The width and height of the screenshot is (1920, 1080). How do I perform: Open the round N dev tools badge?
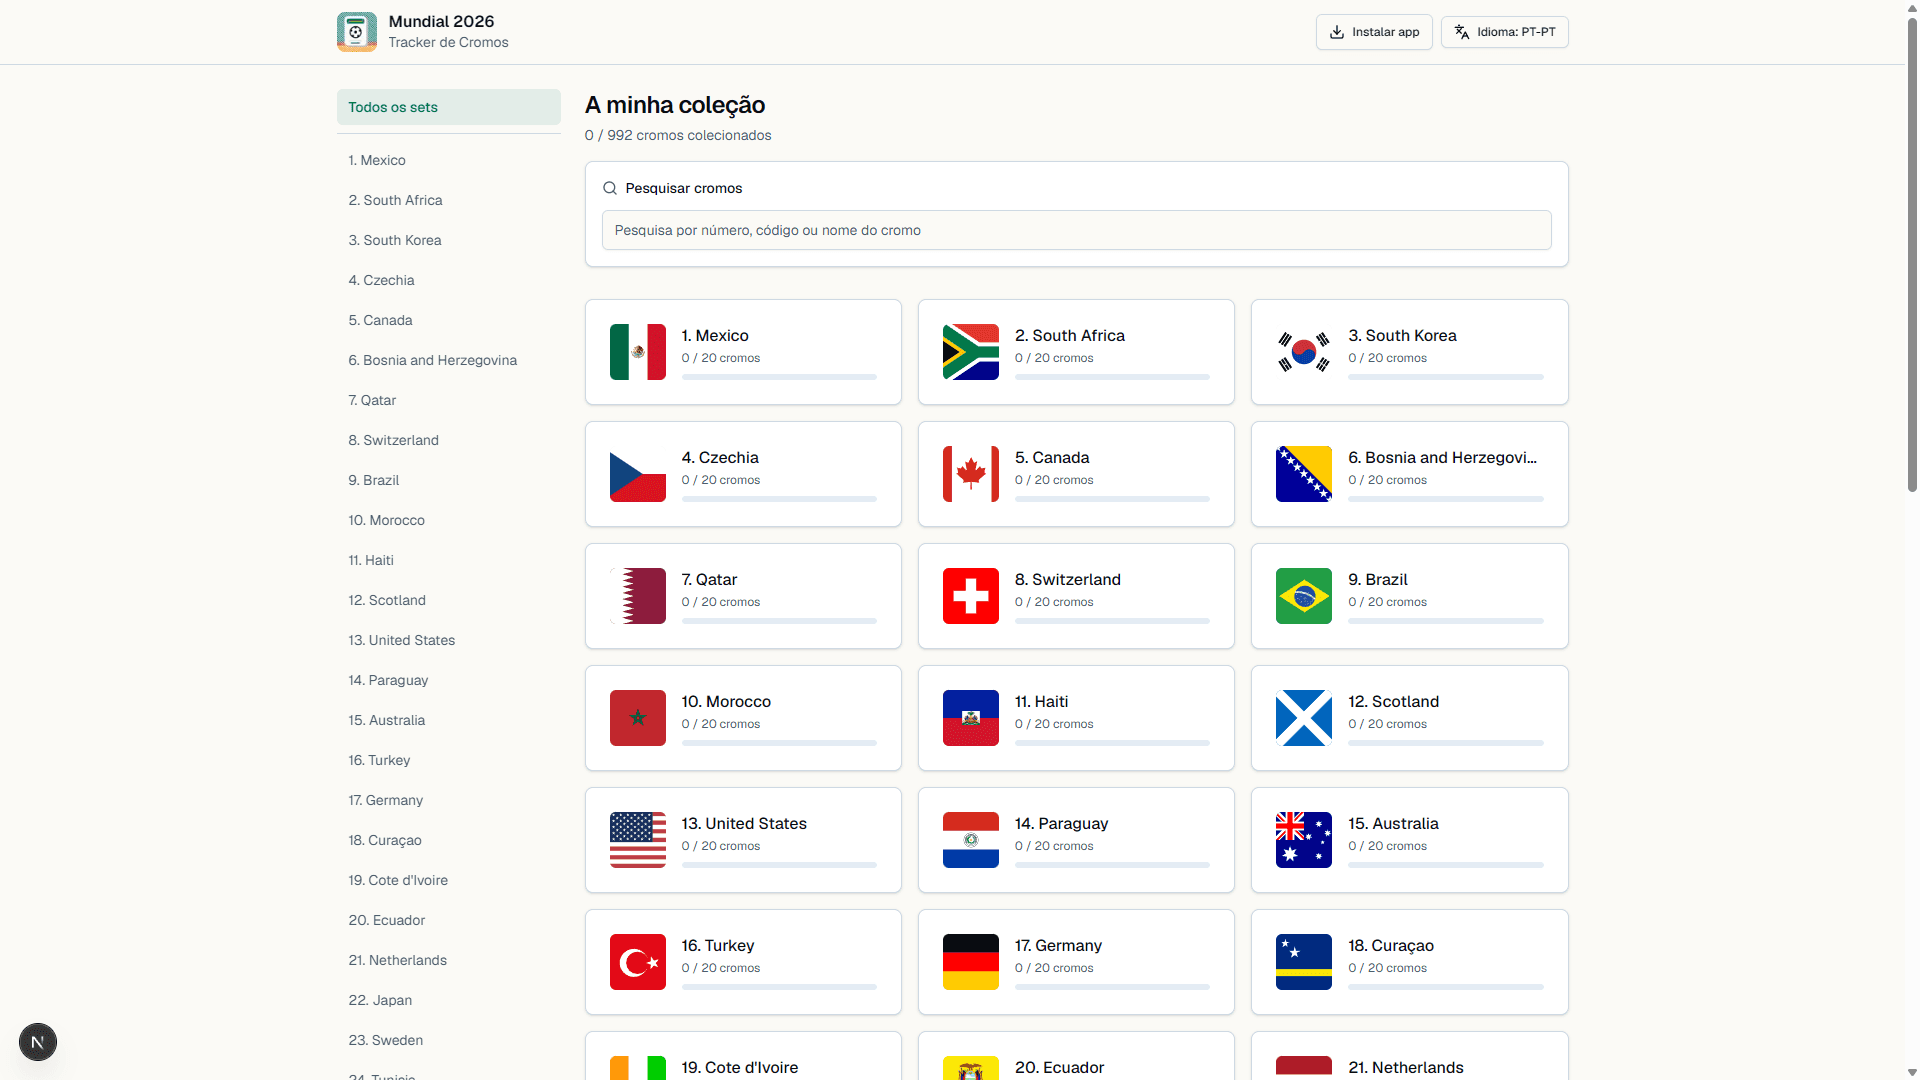(38, 1042)
